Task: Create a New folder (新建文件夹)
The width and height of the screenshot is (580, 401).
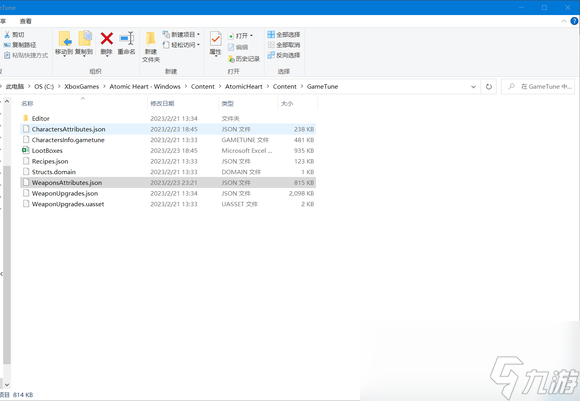Action: 151,47
